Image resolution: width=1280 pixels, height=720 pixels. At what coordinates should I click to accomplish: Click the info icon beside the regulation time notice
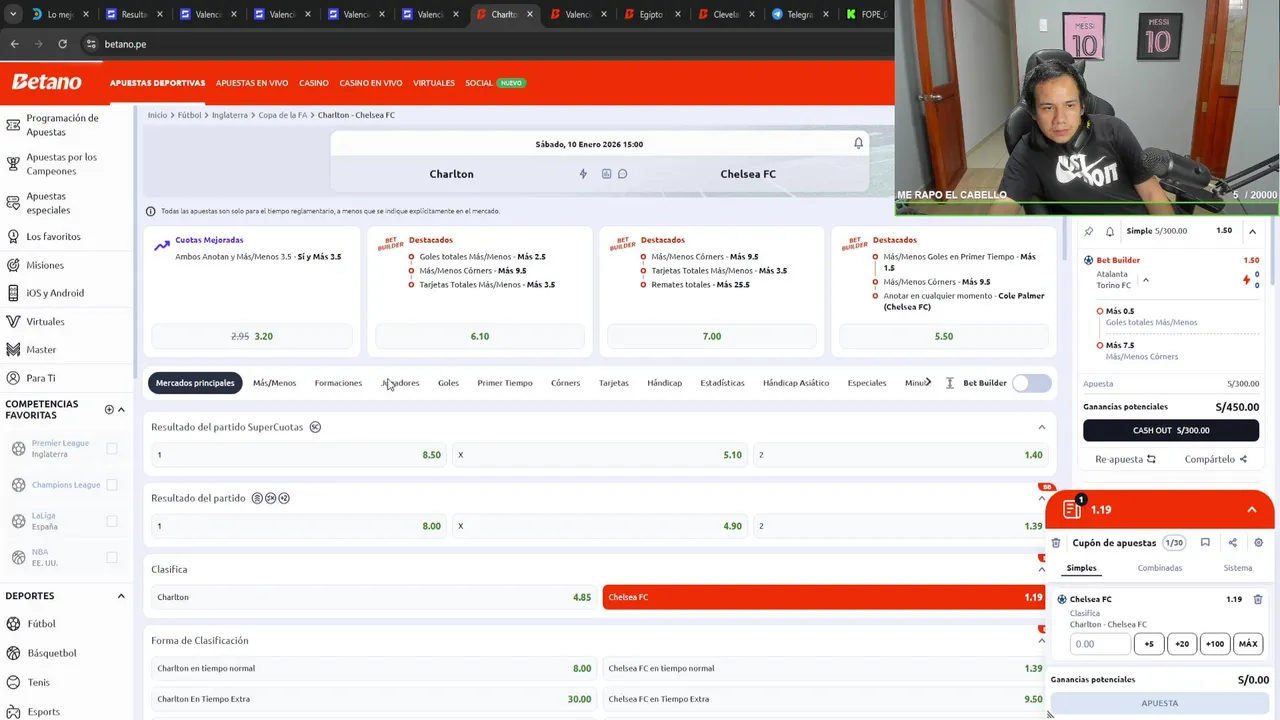click(x=151, y=211)
